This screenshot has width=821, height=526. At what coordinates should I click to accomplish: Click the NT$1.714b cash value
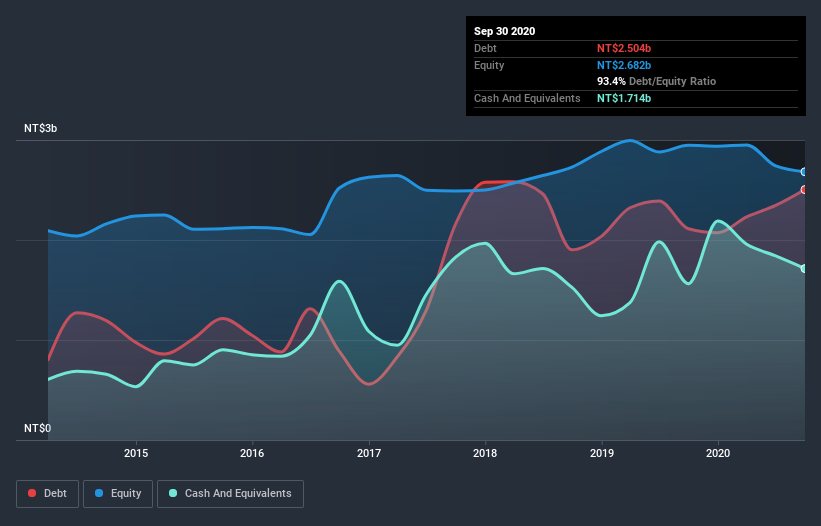click(624, 98)
